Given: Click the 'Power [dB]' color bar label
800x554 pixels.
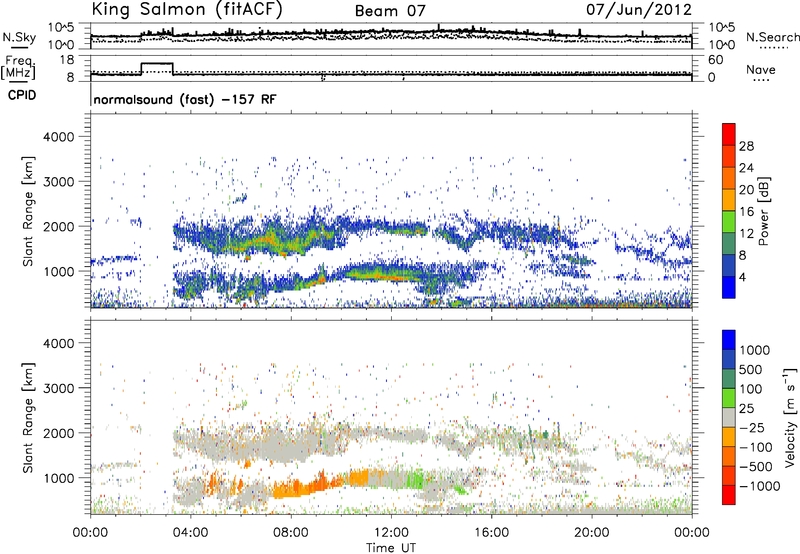Looking at the screenshot, I should click(x=763, y=211).
